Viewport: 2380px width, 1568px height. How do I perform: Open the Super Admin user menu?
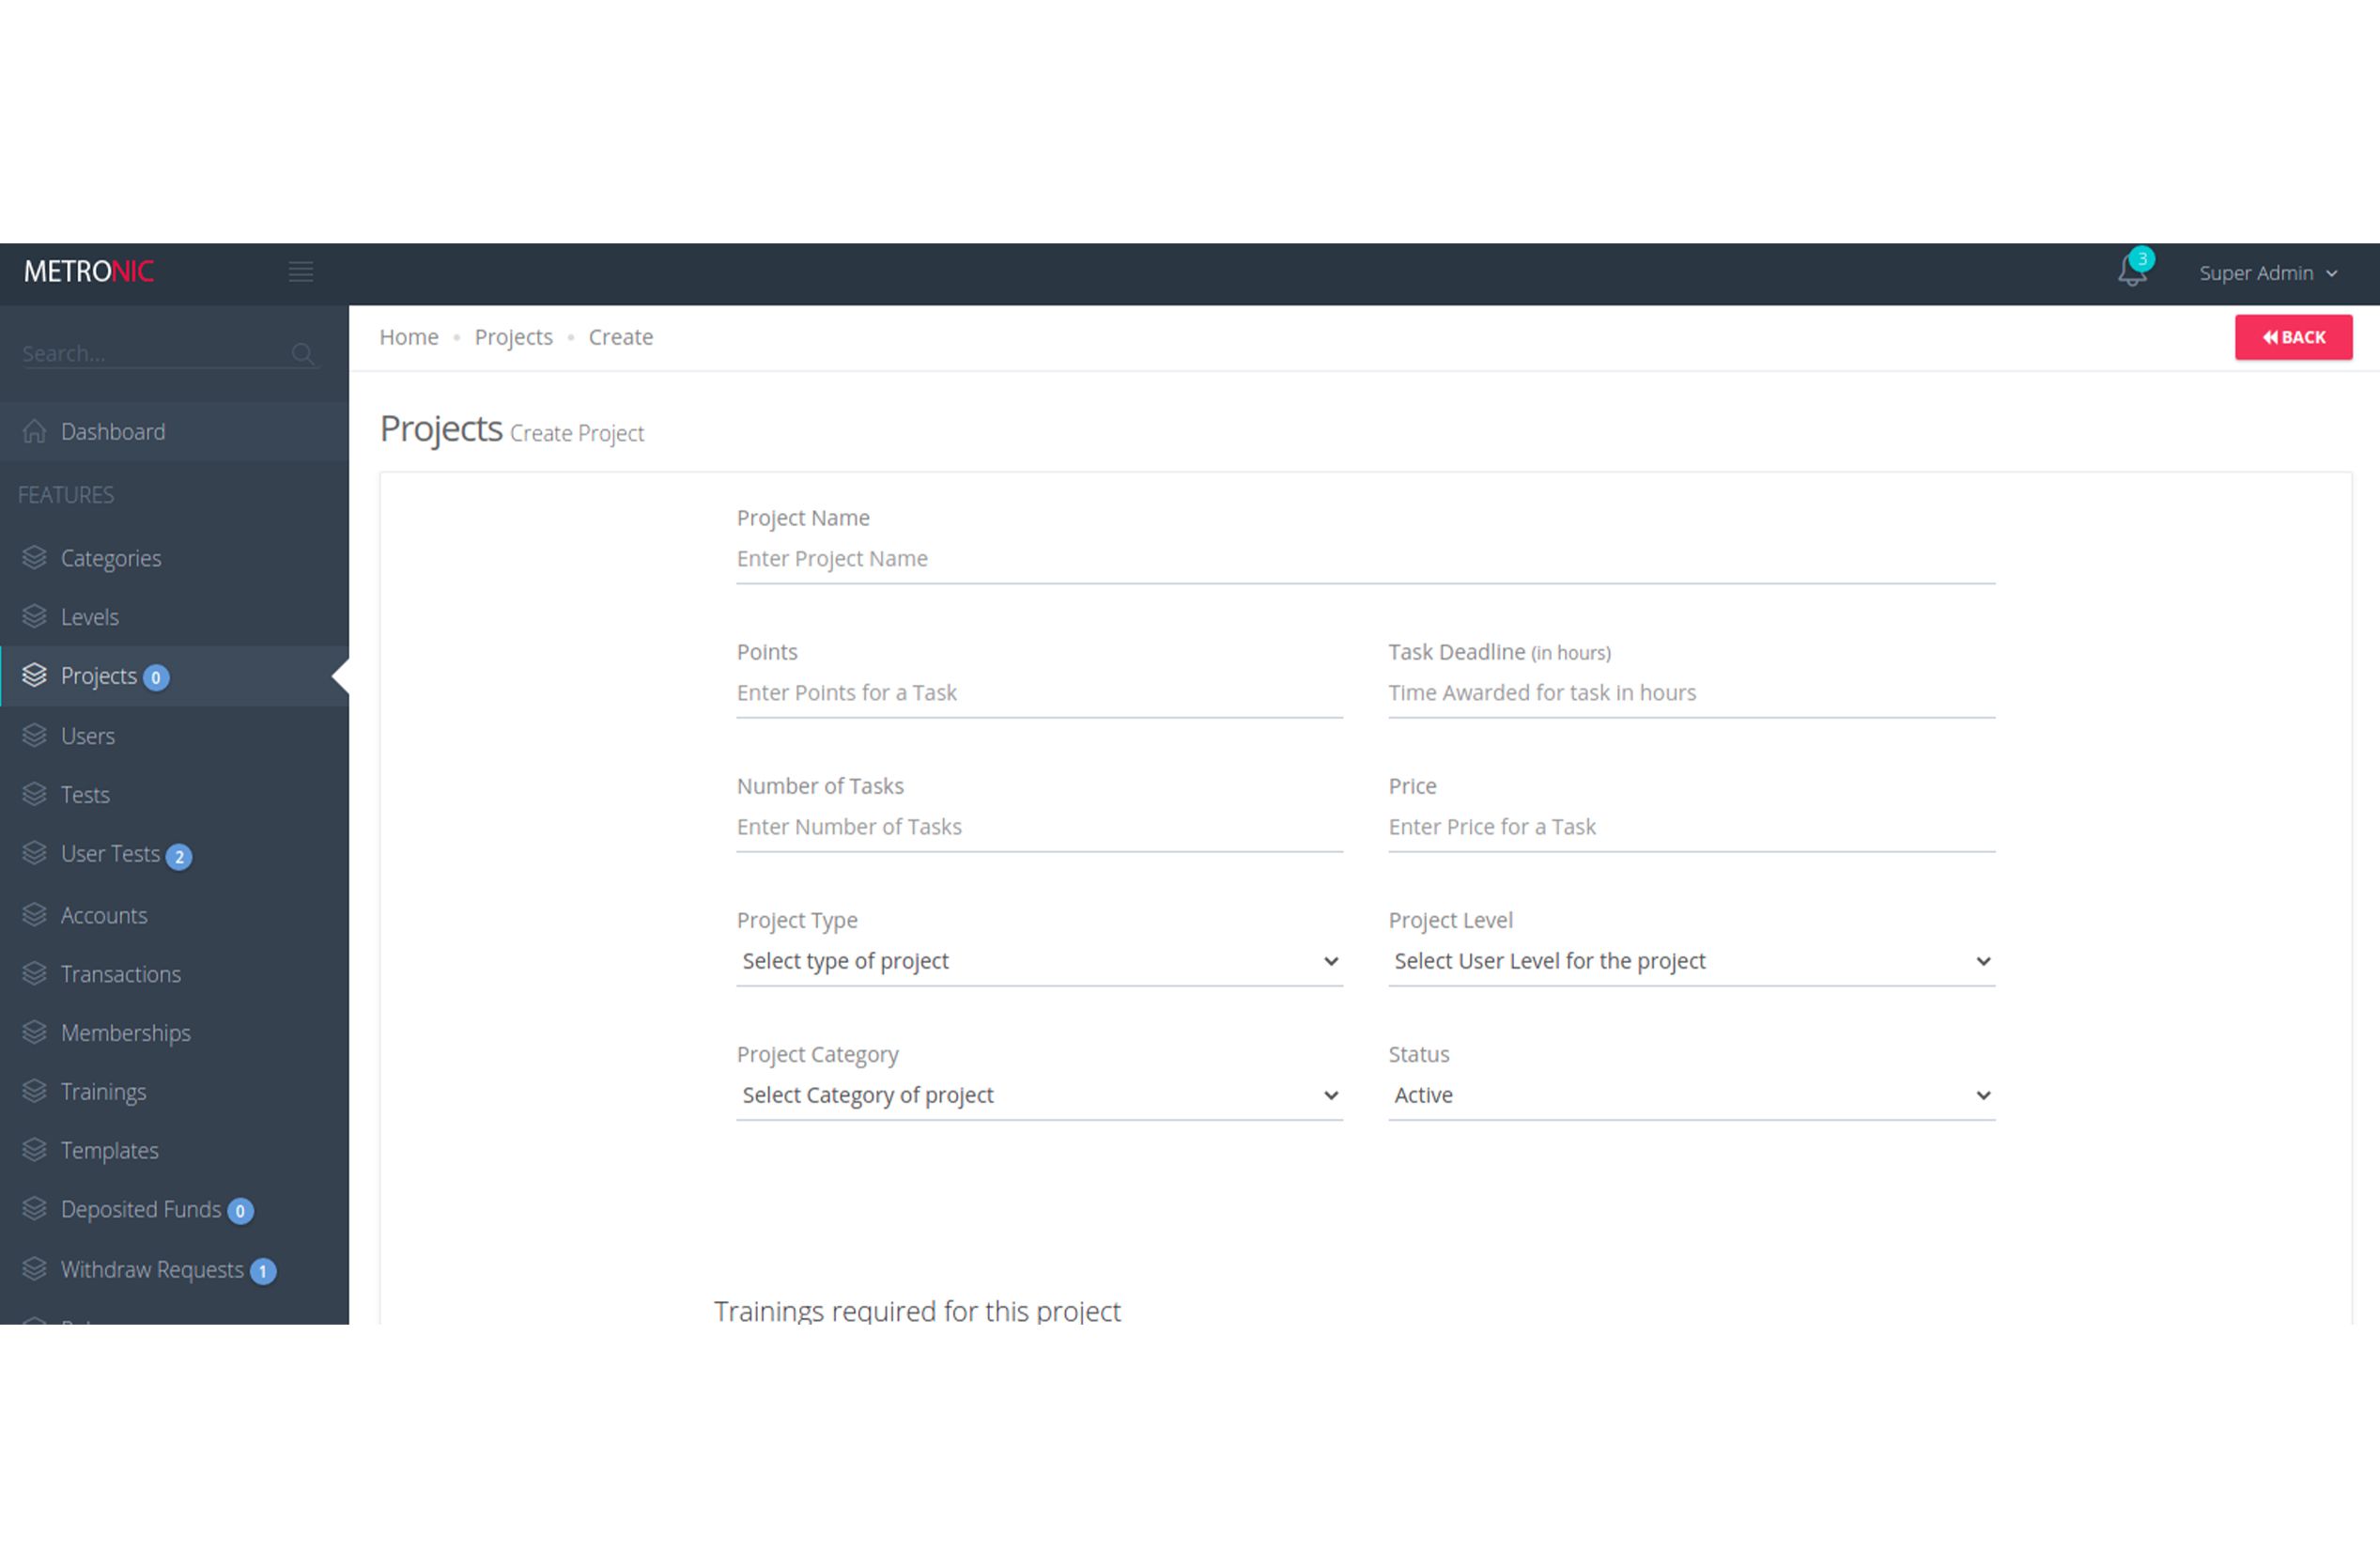click(2267, 273)
